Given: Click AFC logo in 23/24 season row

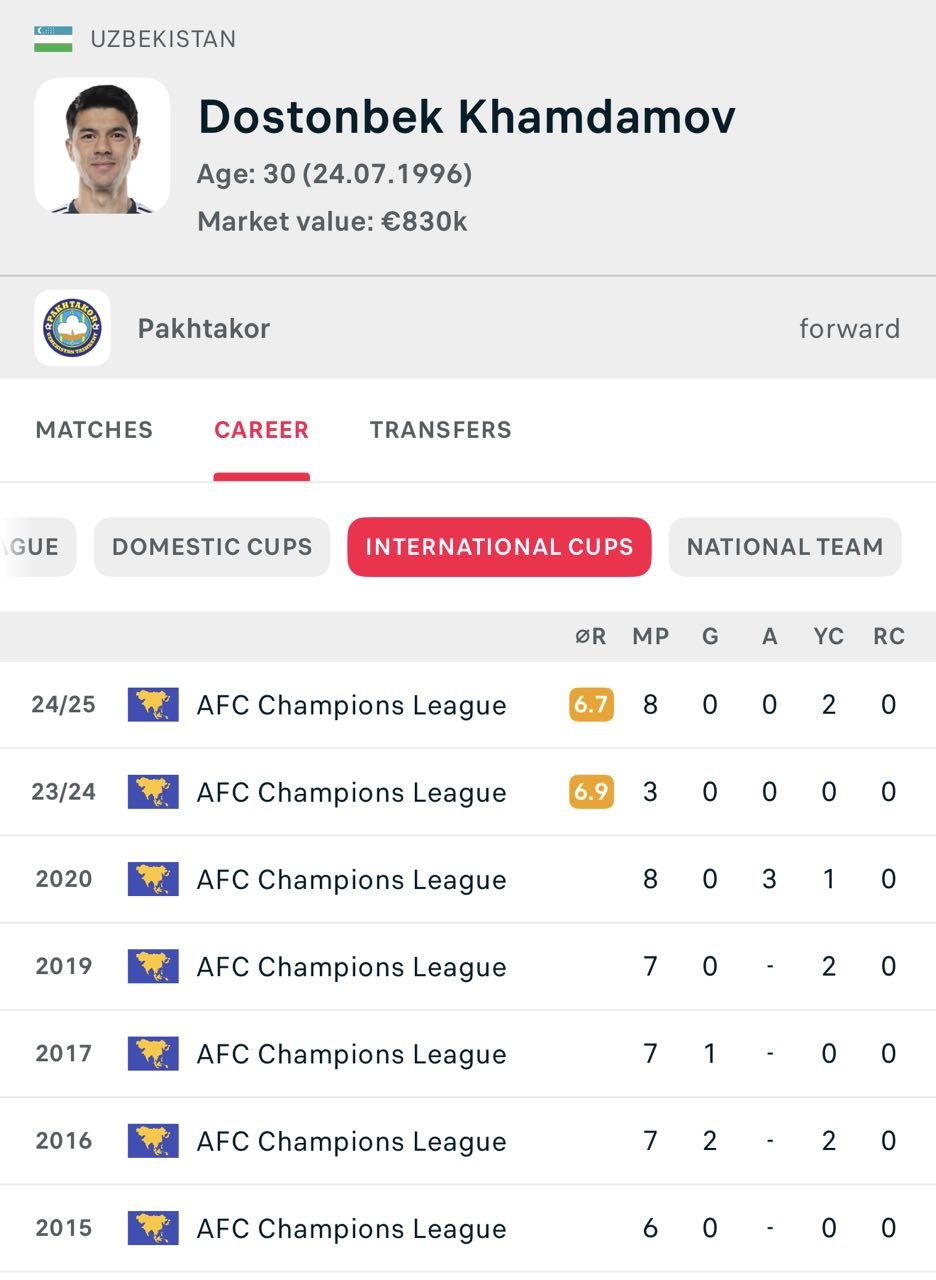Looking at the screenshot, I should click(x=153, y=792).
